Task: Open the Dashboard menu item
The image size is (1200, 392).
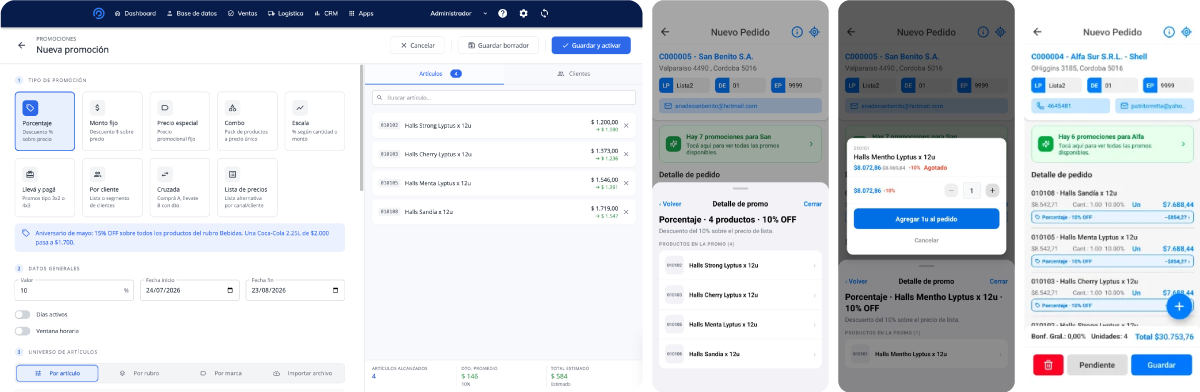Action: tap(135, 13)
